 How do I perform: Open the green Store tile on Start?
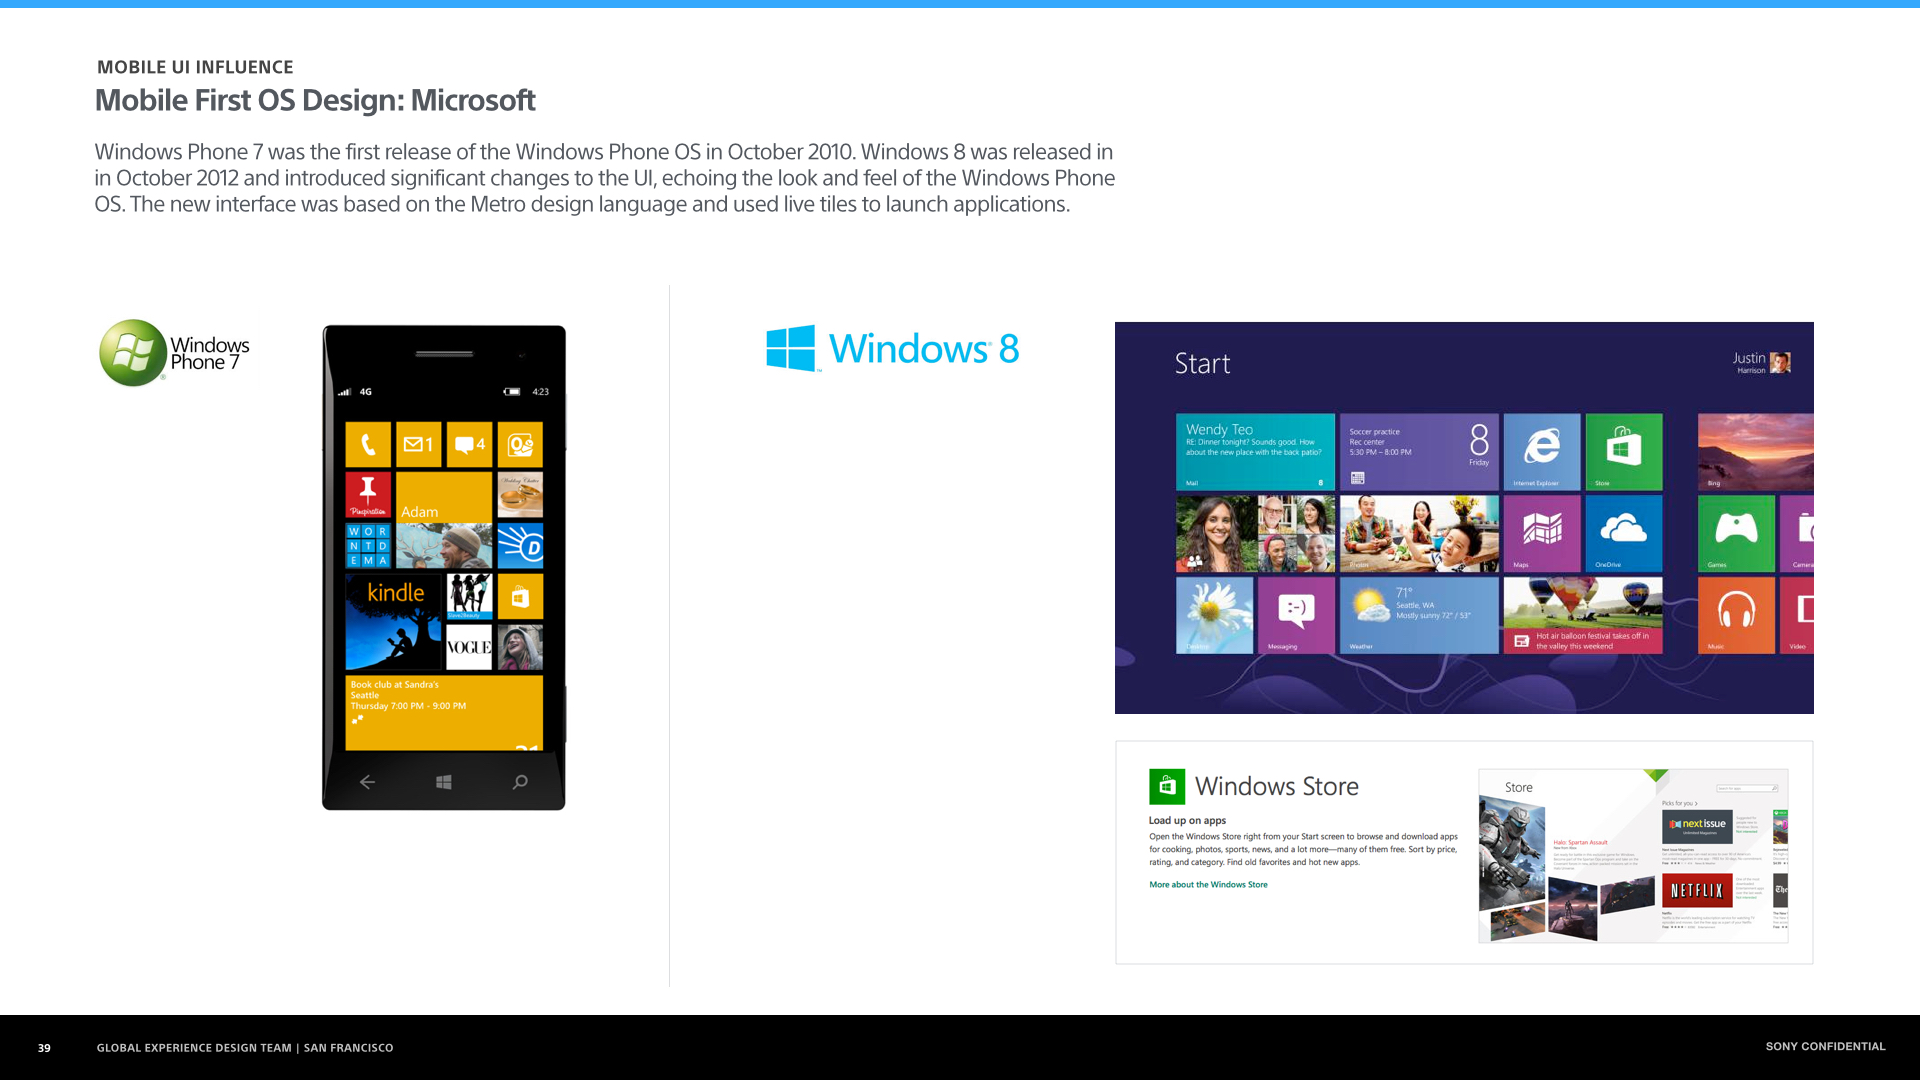(x=1624, y=452)
